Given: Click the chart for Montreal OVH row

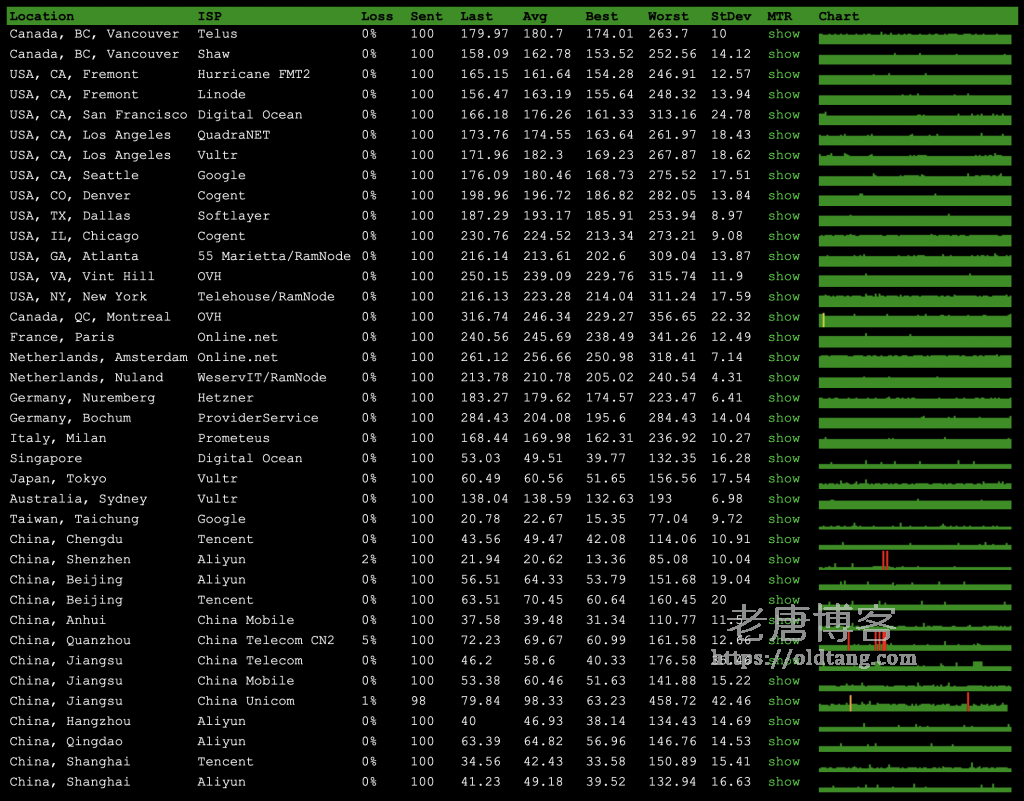Looking at the screenshot, I should point(914,319).
